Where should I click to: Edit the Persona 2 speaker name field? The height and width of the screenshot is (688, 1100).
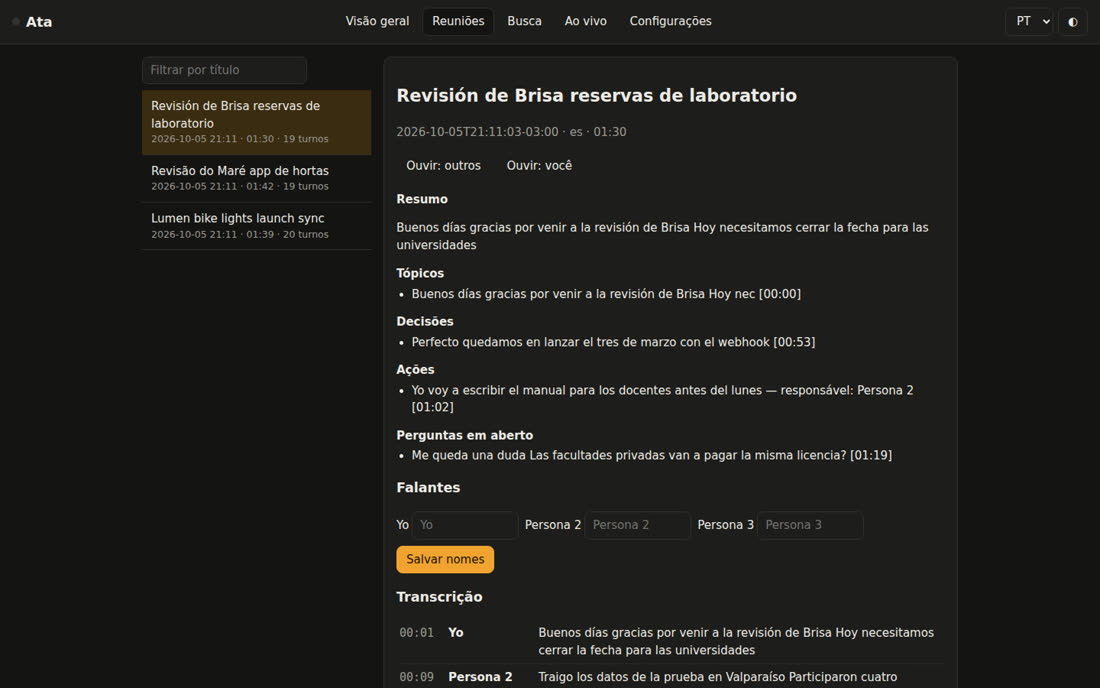[637, 525]
